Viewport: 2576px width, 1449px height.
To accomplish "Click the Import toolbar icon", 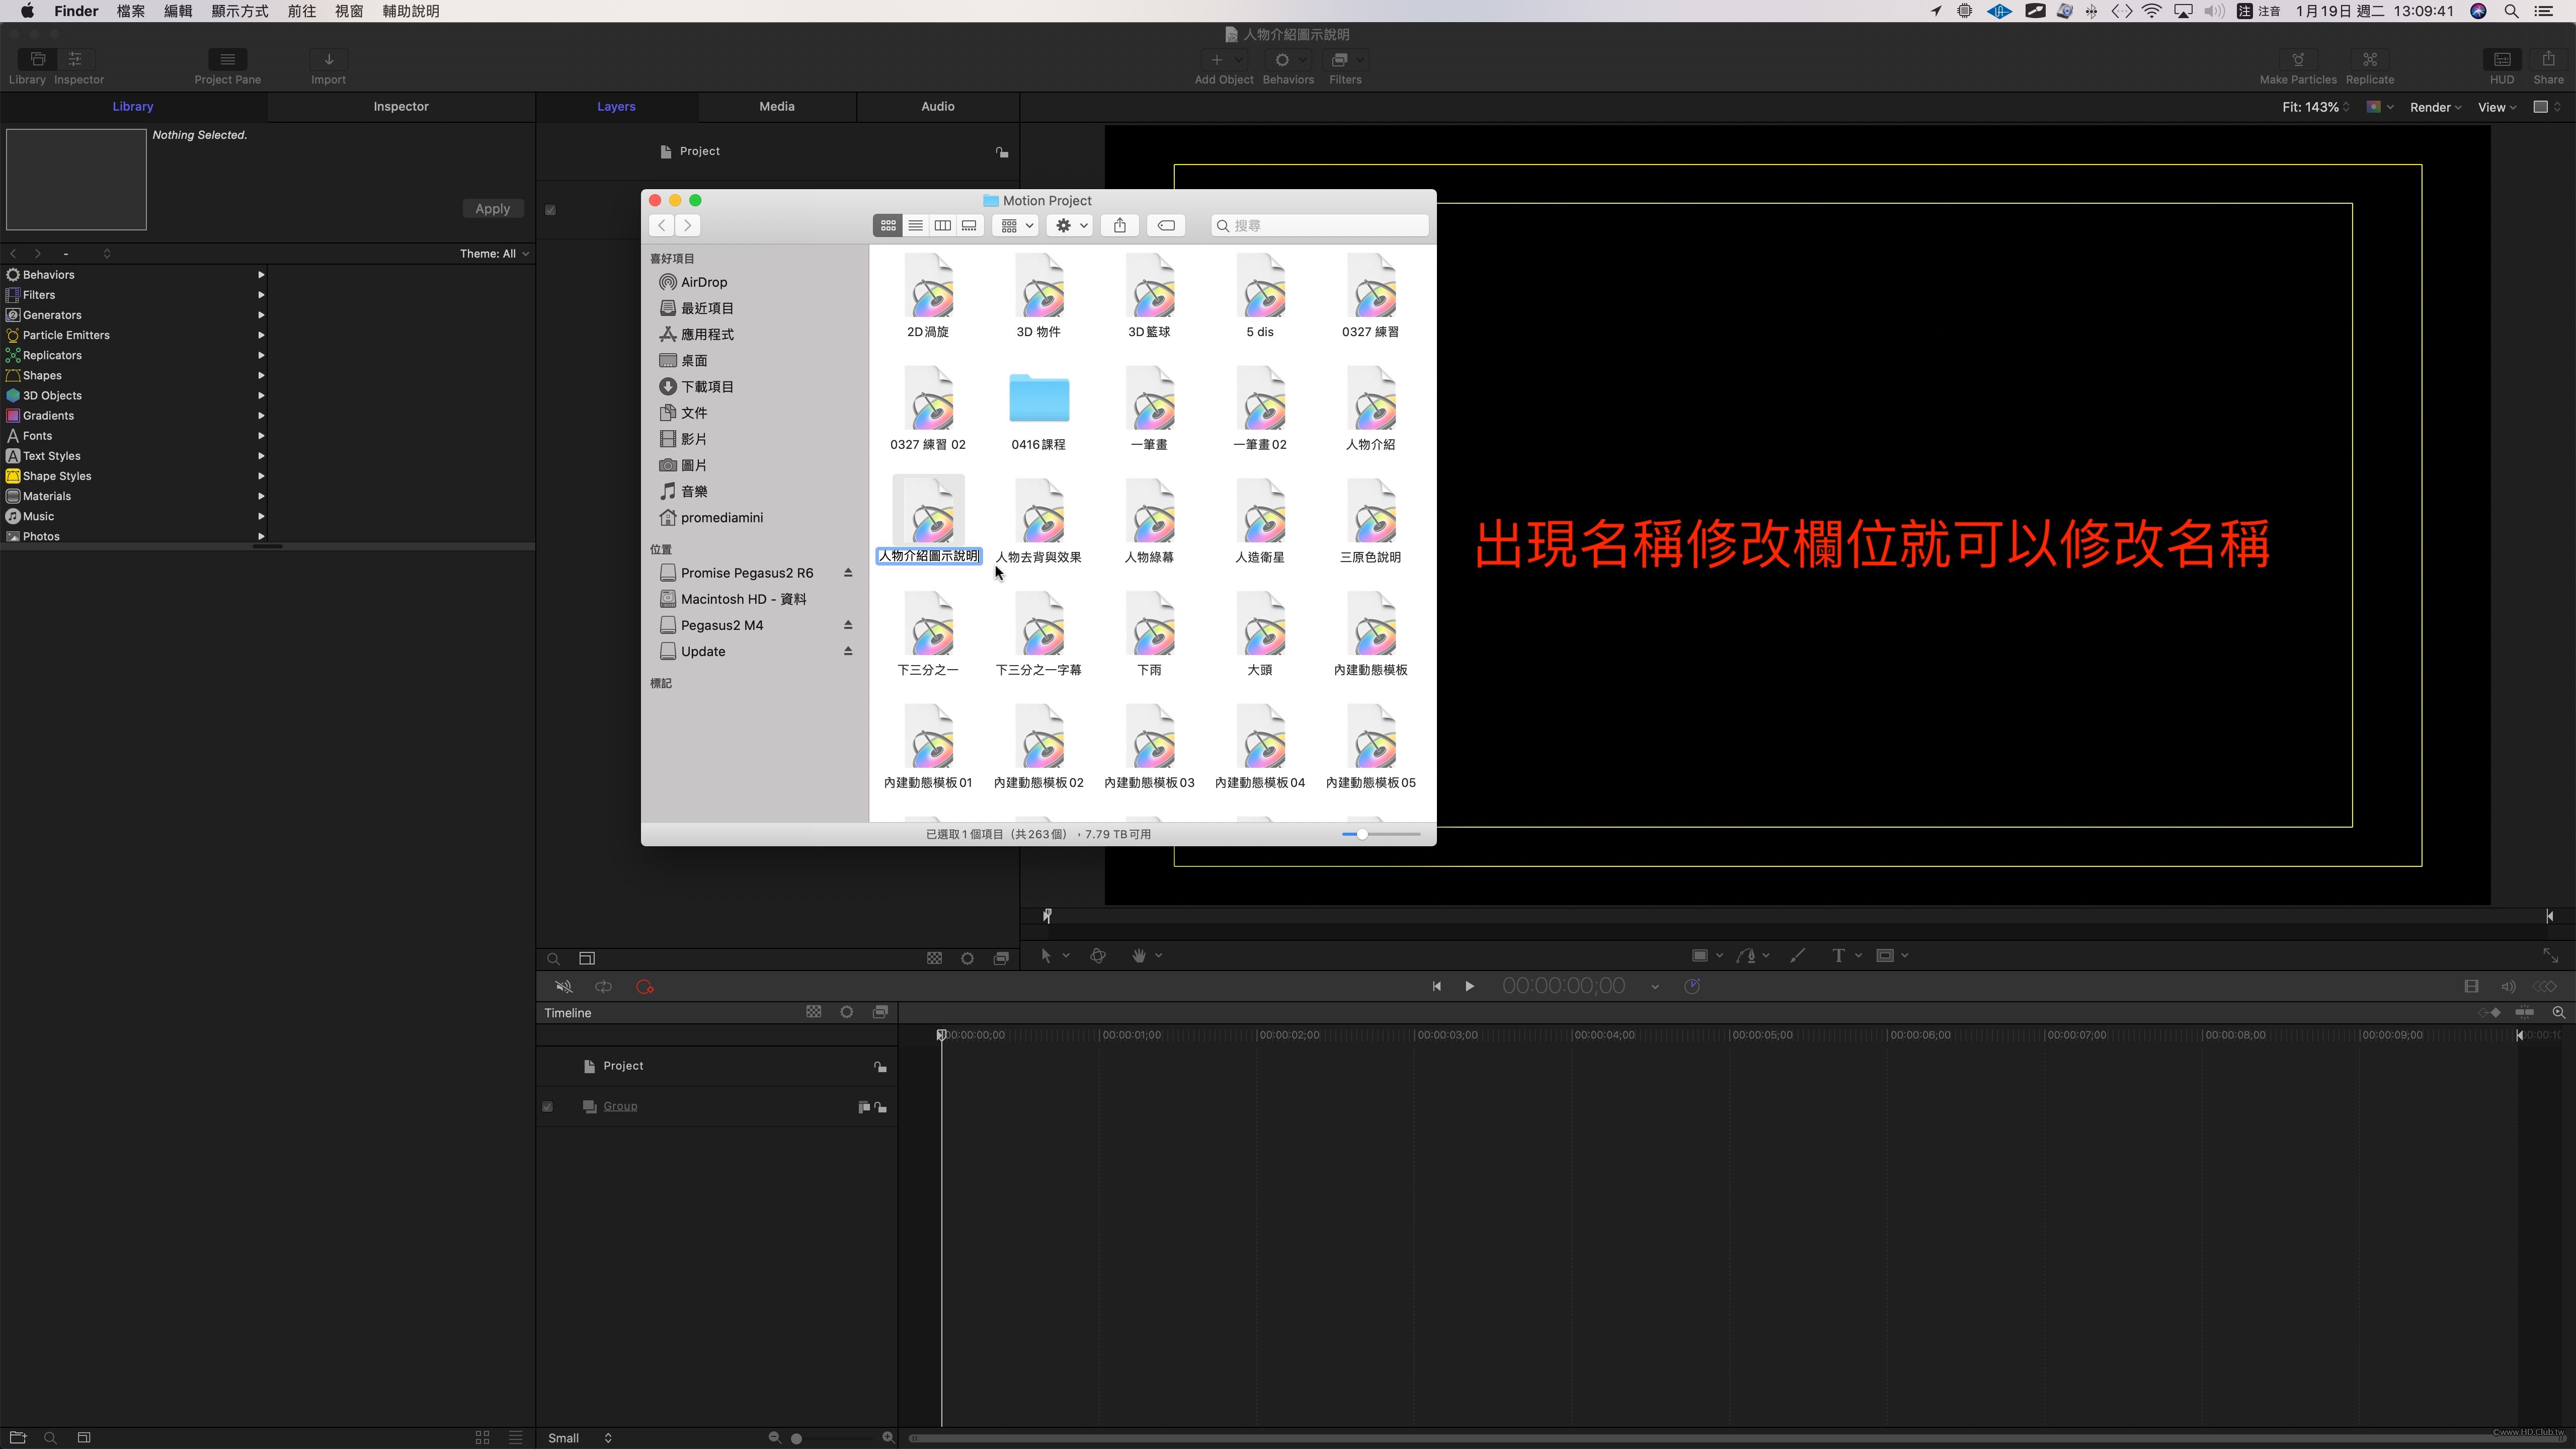I will 328,60.
